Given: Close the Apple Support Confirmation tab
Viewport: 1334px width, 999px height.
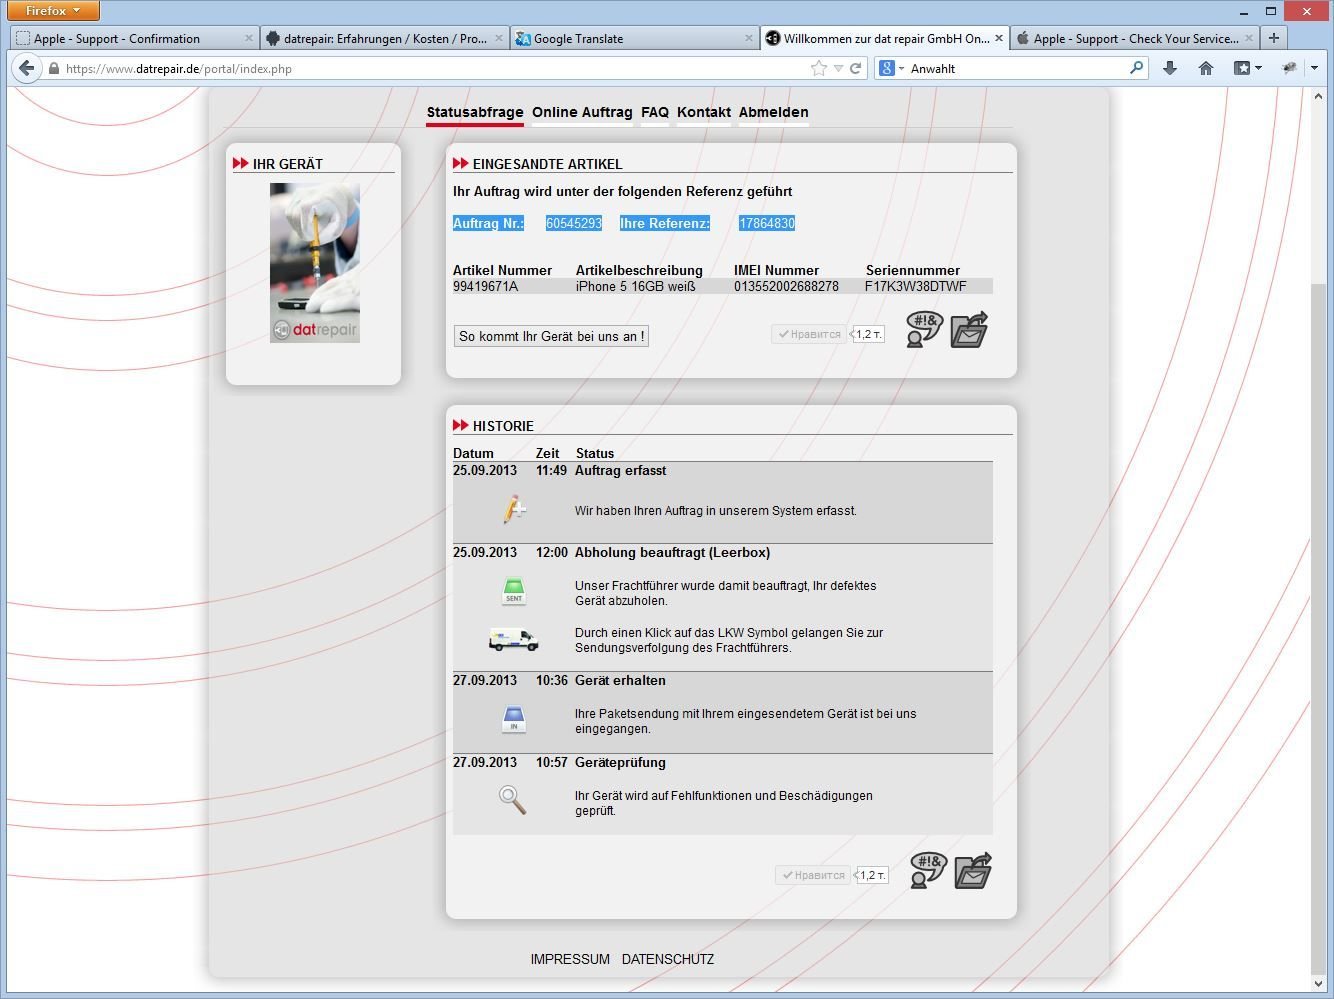Looking at the screenshot, I should click(x=249, y=39).
